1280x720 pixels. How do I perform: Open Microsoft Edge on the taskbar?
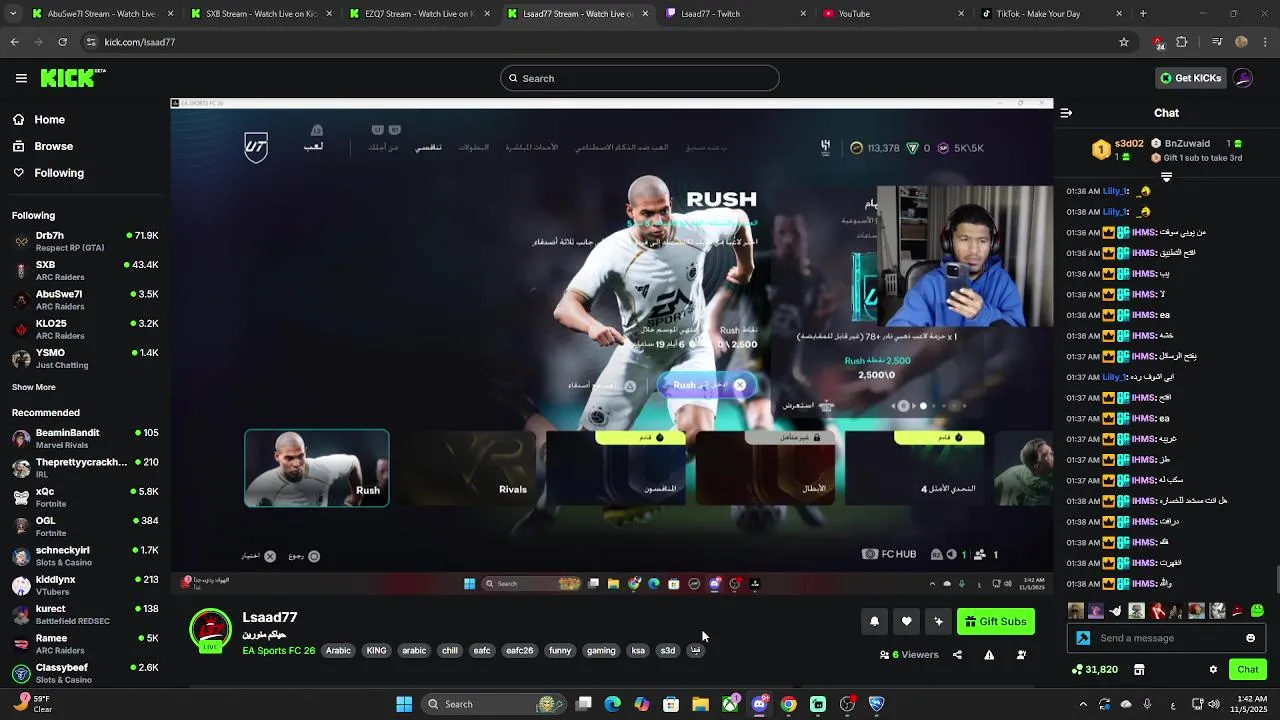tap(612, 704)
